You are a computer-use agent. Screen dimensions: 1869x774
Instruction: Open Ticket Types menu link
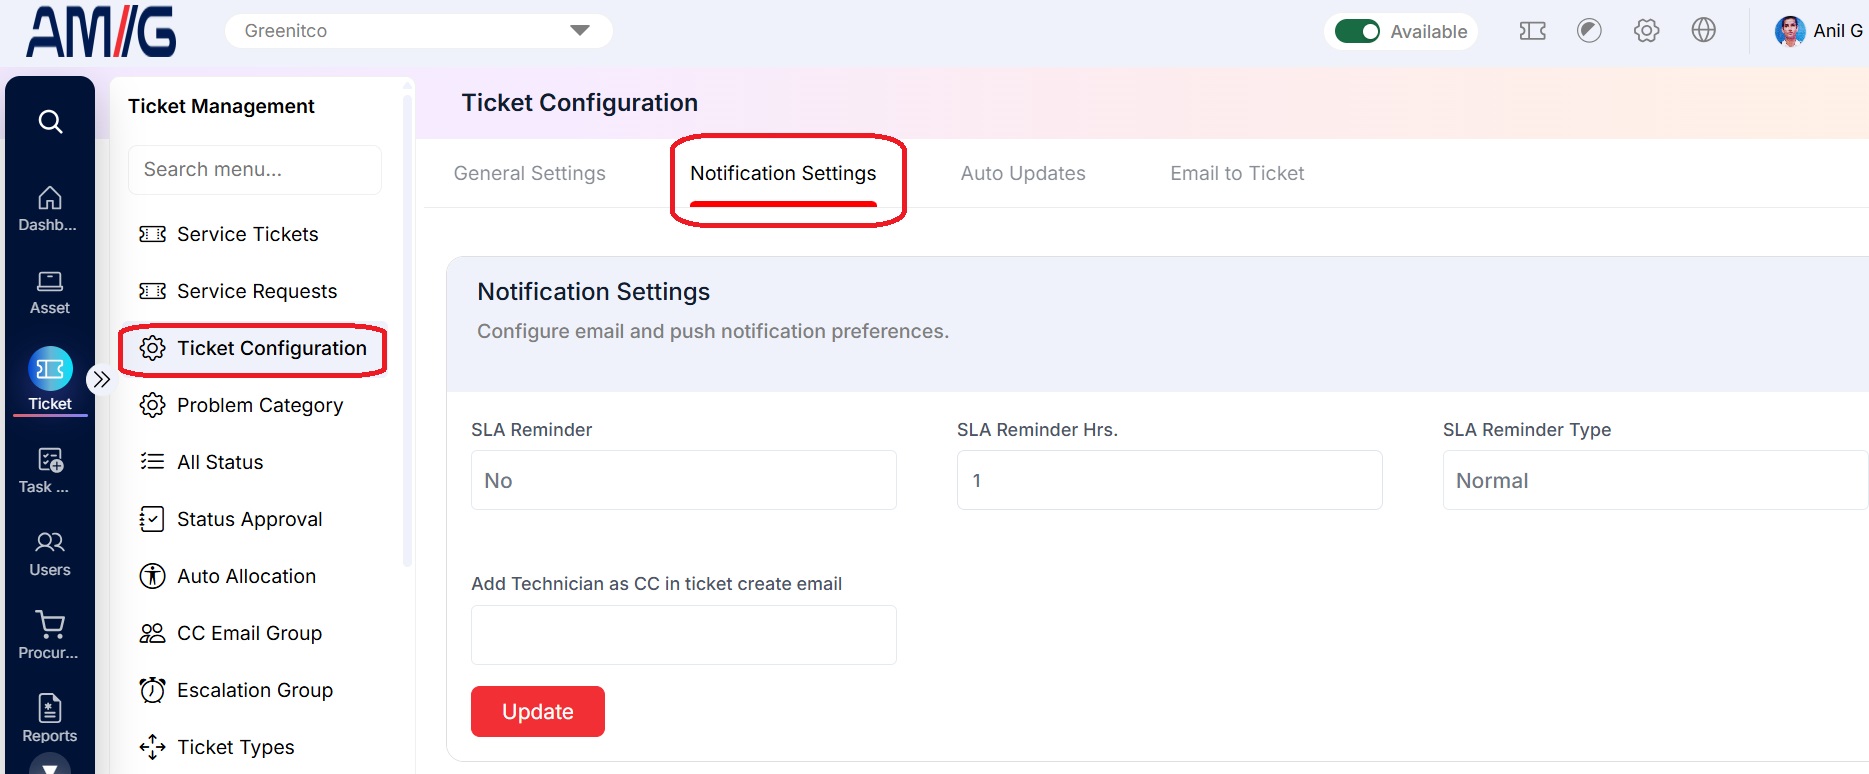coord(236,747)
